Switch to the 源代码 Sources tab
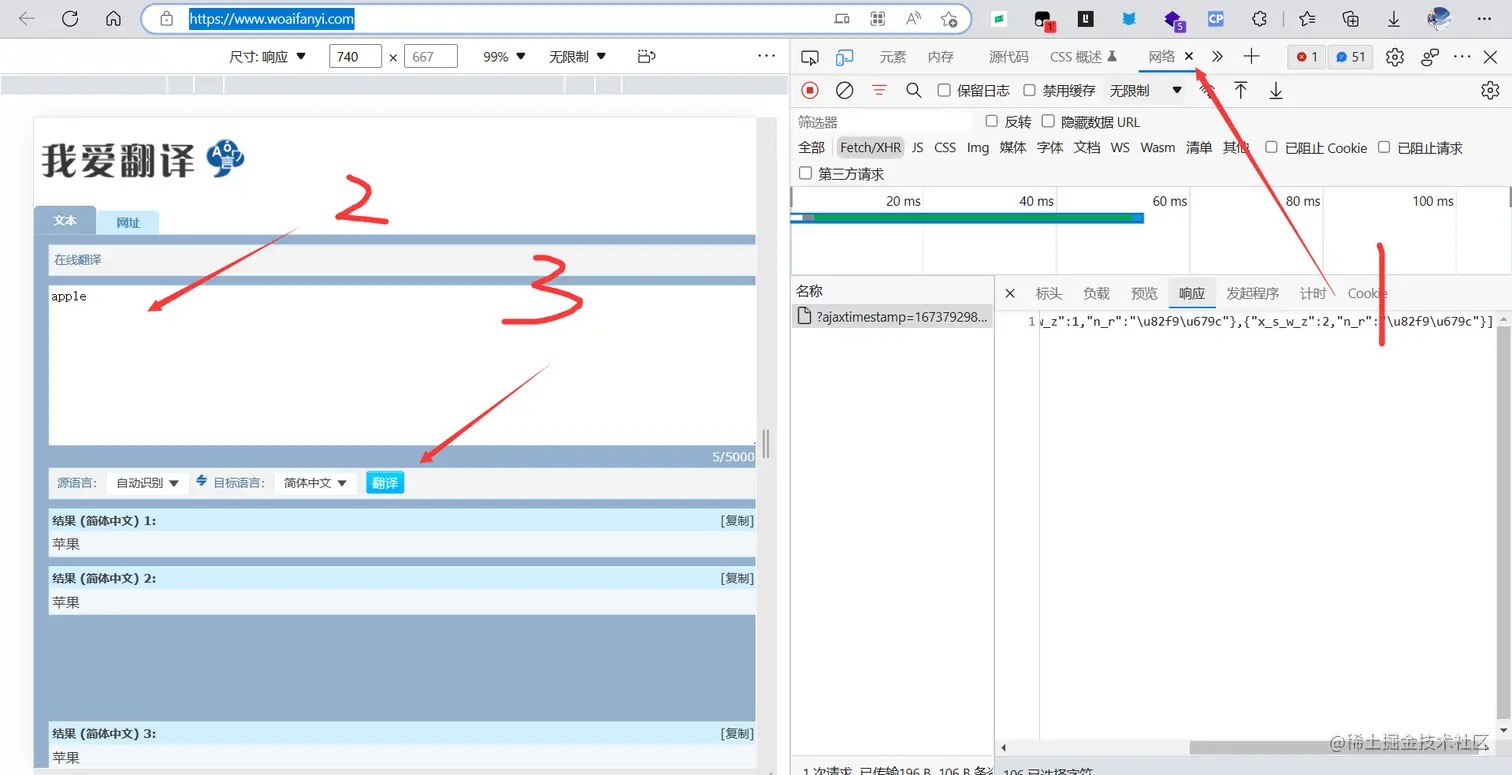Image resolution: width=1512 pixels, height=775 pixels. point(1008,57)
